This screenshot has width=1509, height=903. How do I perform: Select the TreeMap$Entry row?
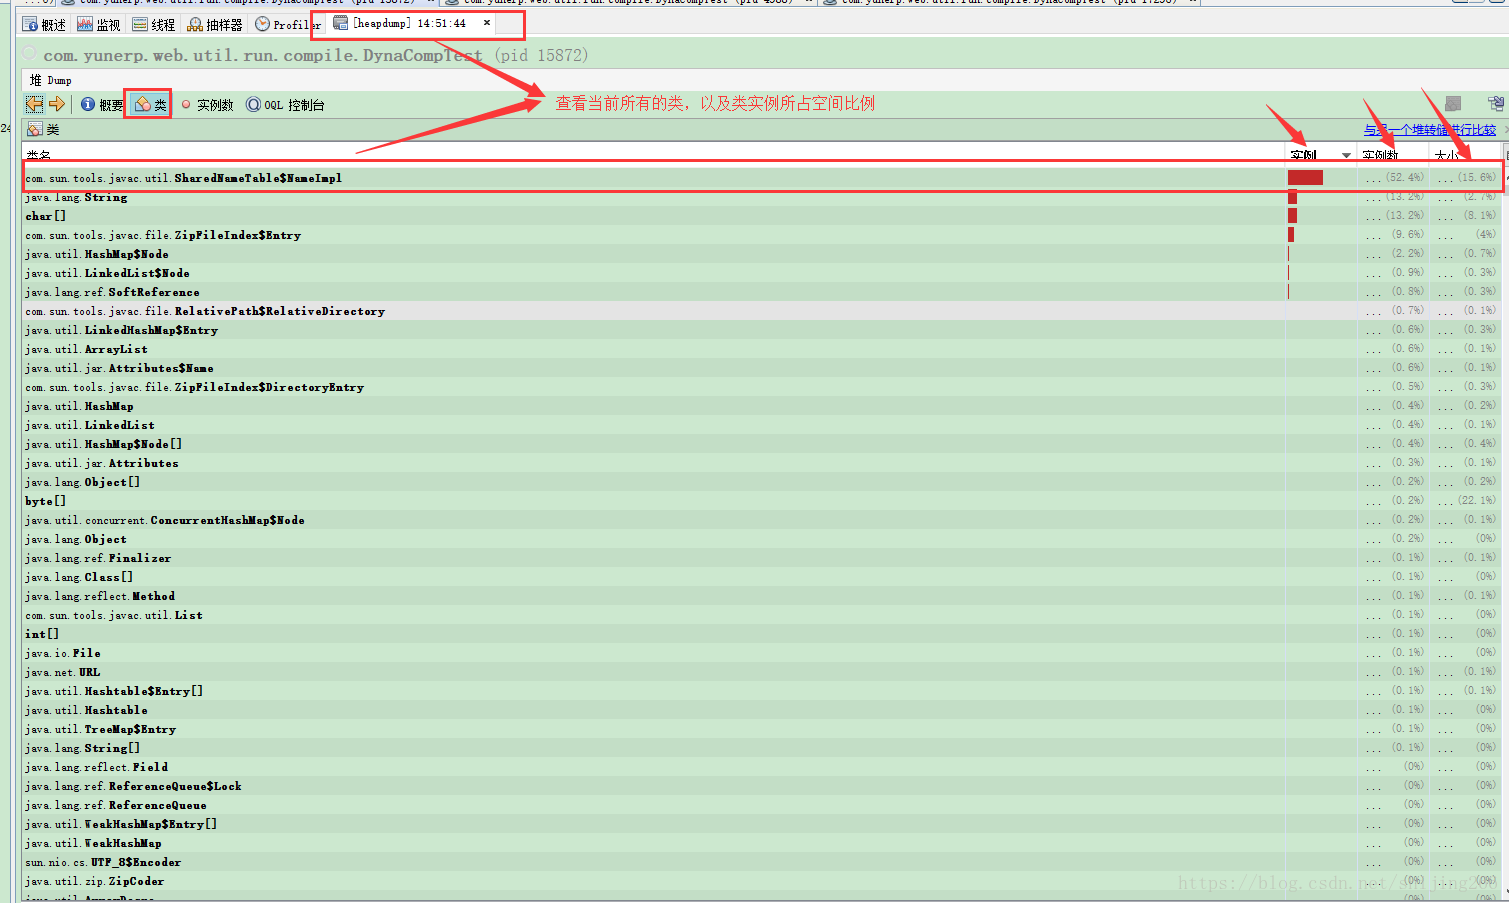pyautogui.click(x=763, y=729)
